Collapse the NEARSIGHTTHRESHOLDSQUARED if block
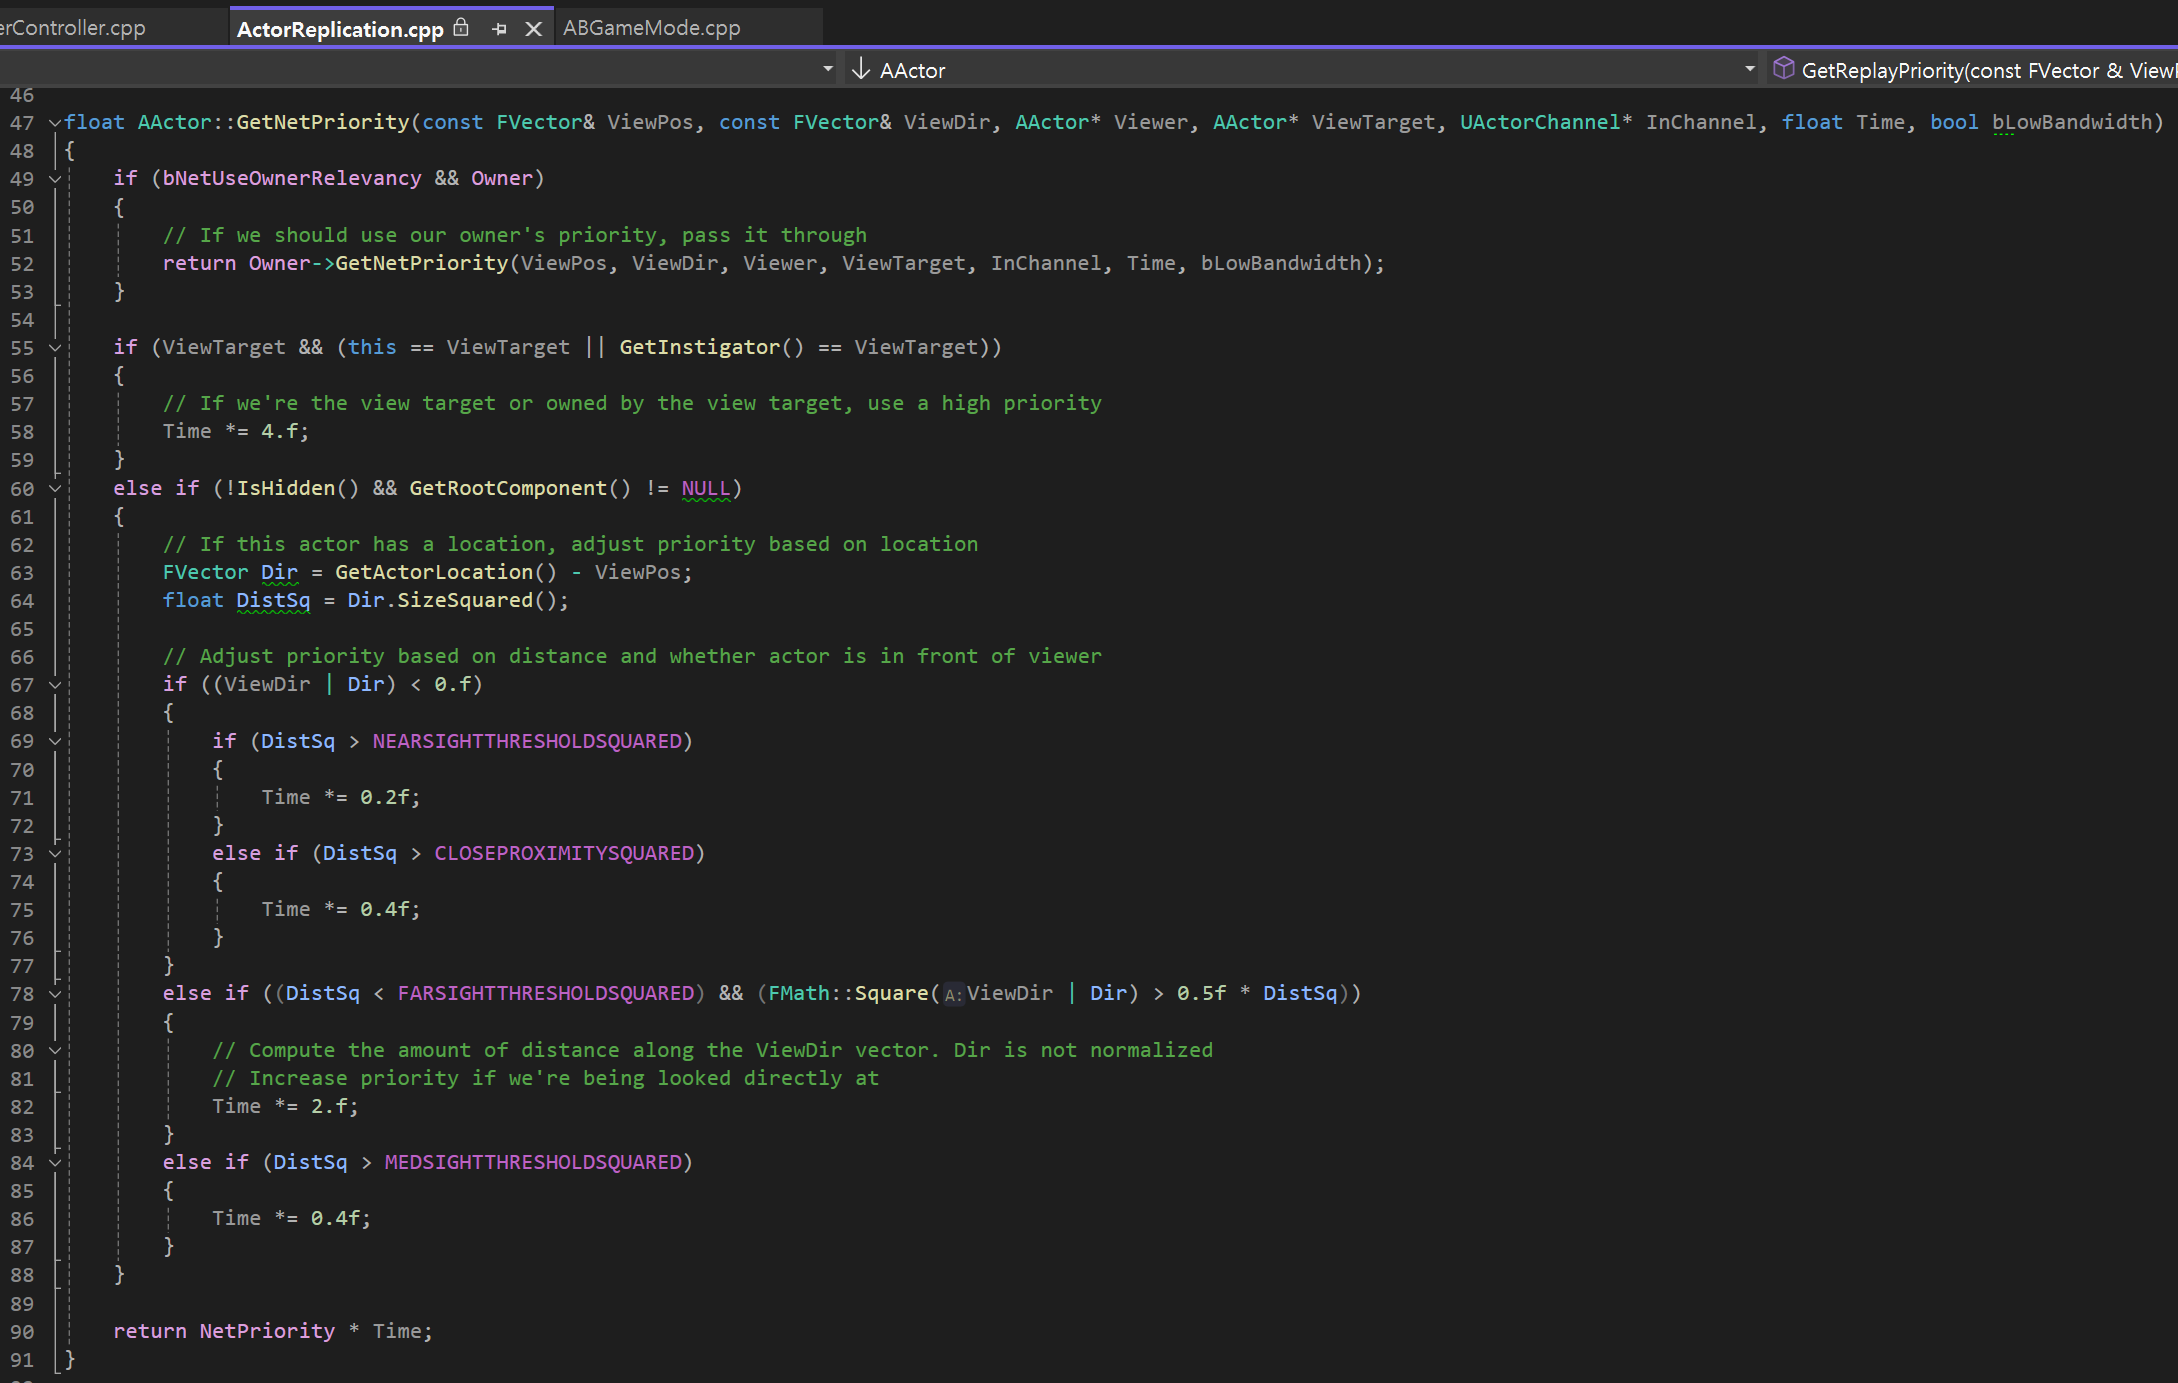The width and height of the screenshot is (2178, 1383). tap(55, 742)
